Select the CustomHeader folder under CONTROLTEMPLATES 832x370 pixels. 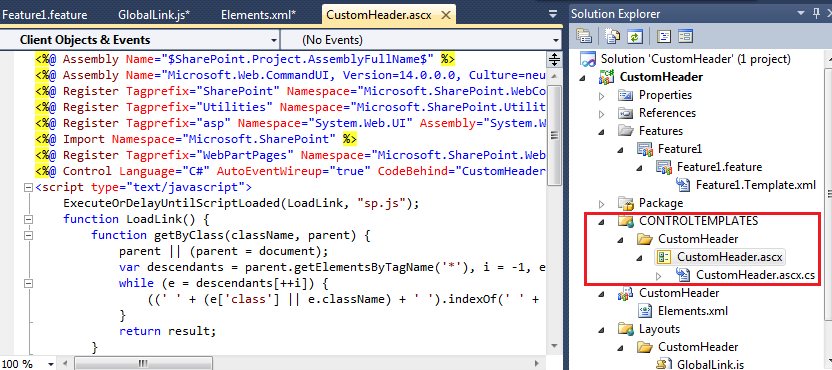point(698,239)
